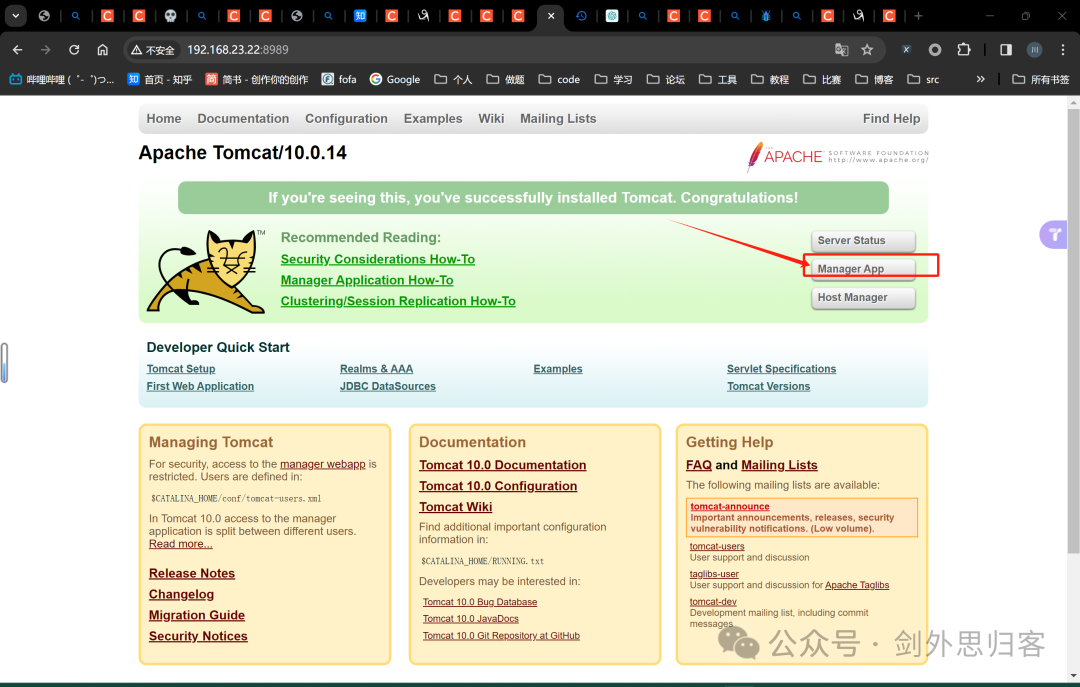Open the fofa bookmark

click(339, 79)
